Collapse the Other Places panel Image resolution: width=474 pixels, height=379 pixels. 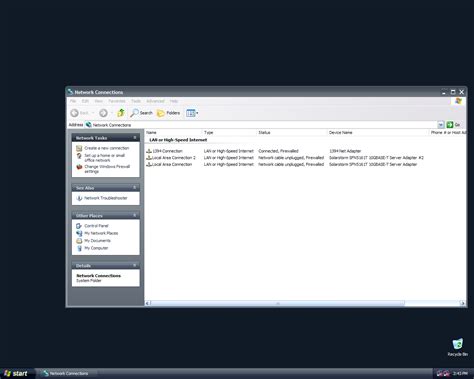[x=135, y=215]
